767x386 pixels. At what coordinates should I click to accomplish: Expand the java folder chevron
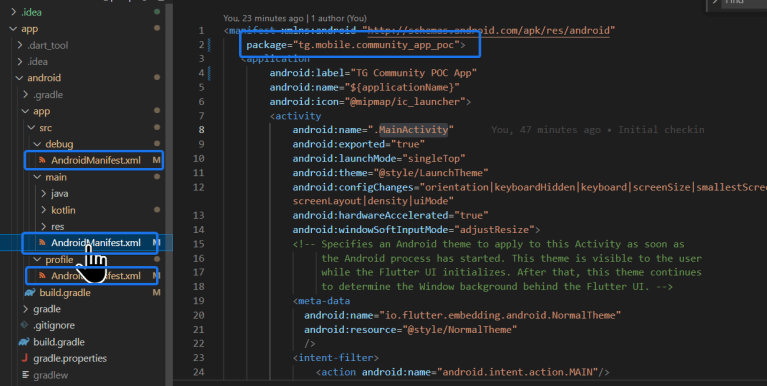coord(44,194)
